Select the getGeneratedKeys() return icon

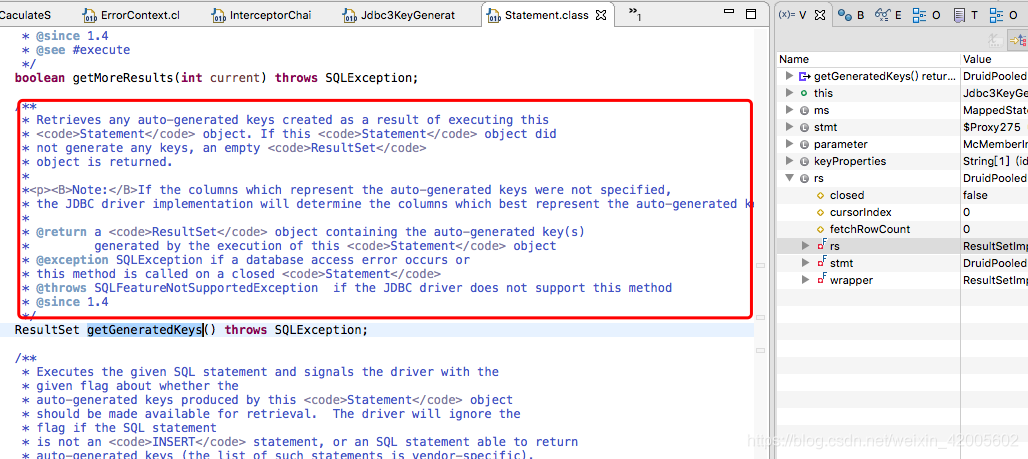click(804, 76)
